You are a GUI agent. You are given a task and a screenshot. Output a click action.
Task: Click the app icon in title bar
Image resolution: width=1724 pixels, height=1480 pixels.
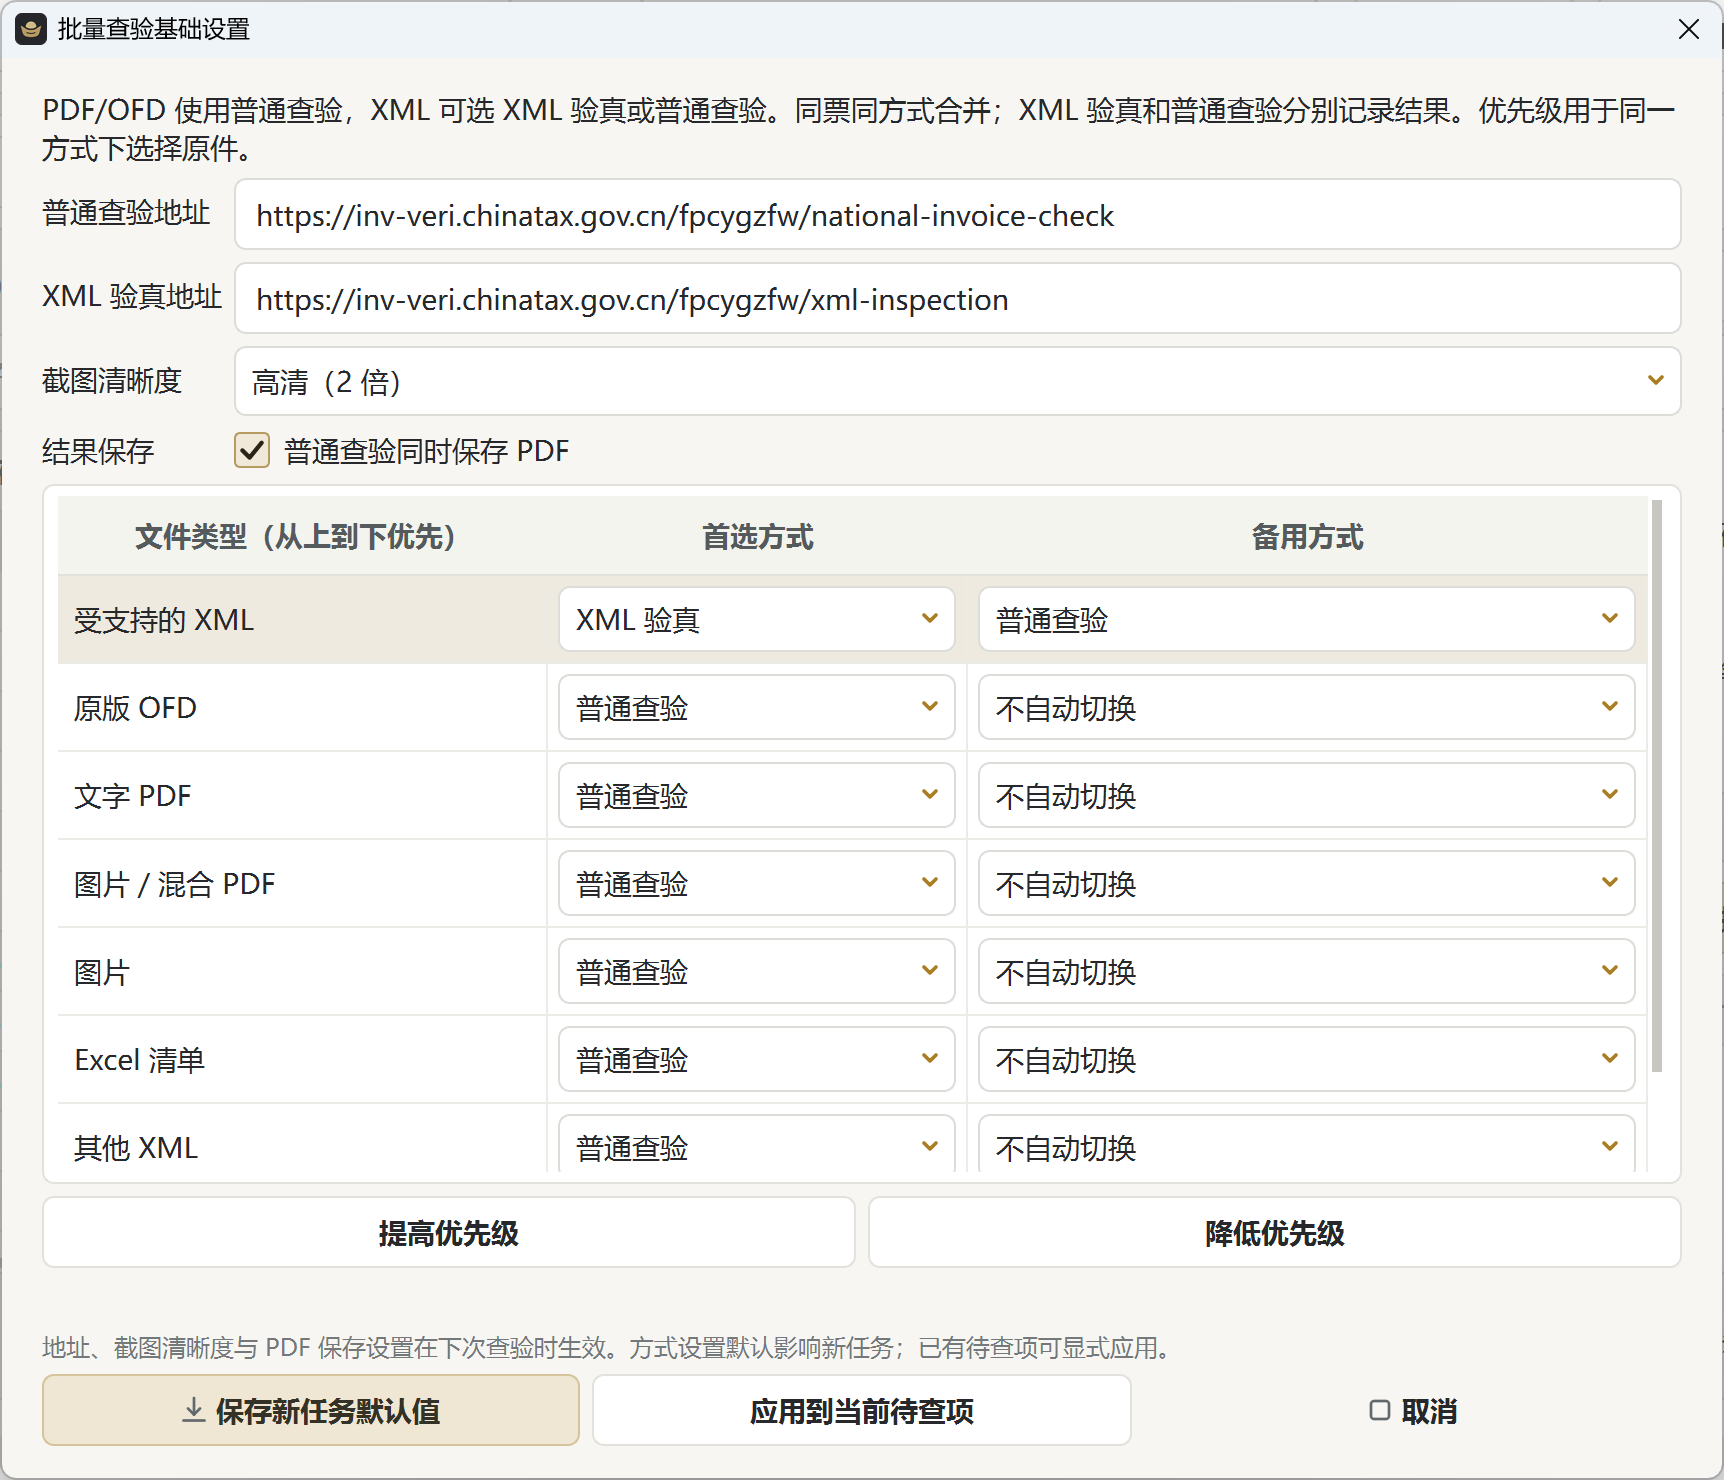[x=31, y=29]
